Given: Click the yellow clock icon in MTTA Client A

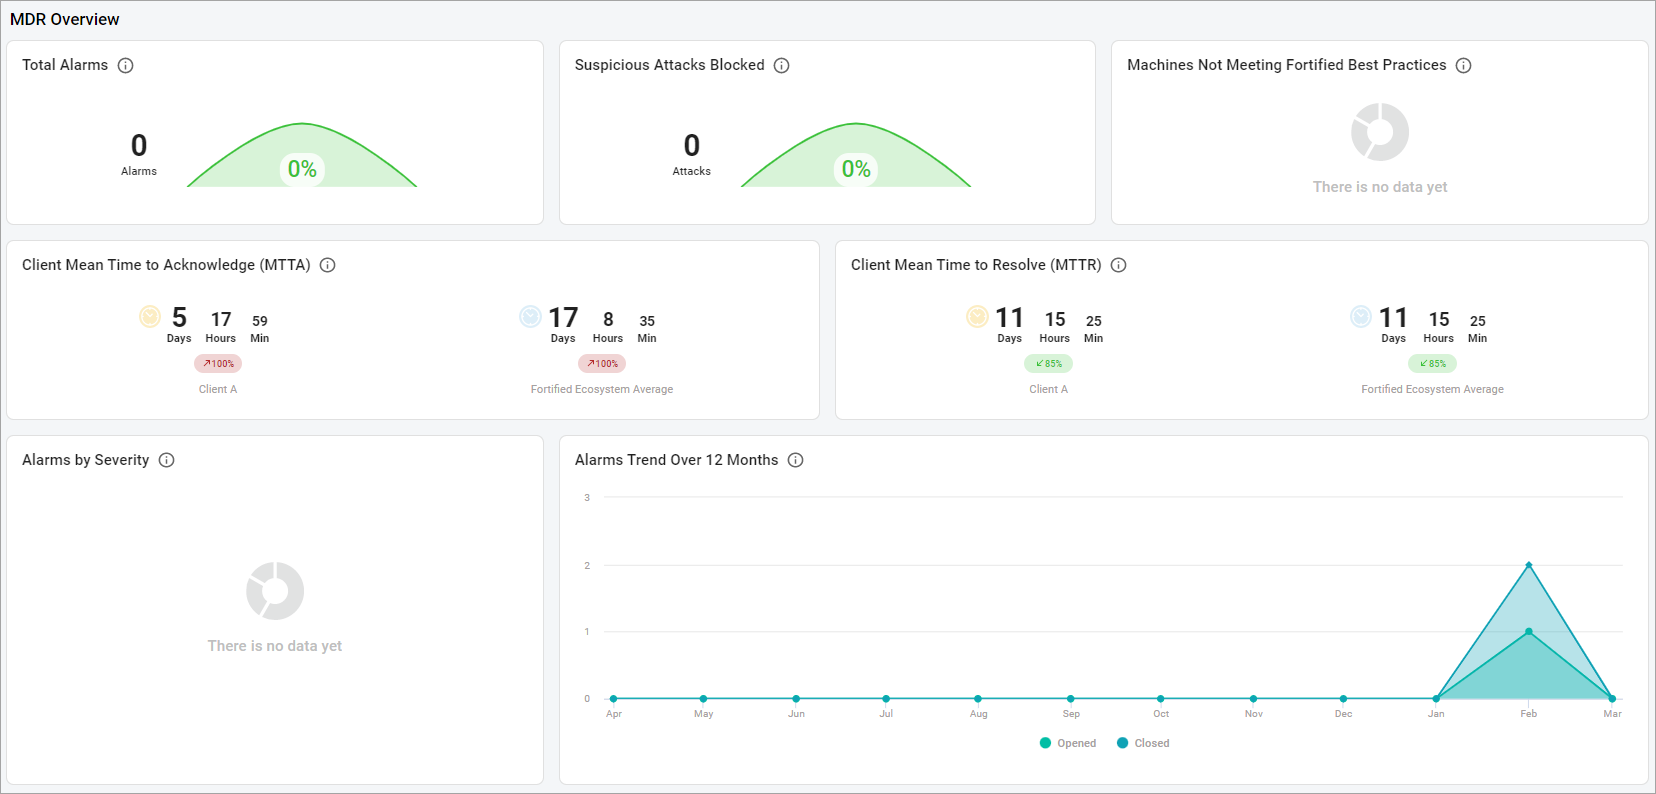Looking at the screenshot, I should (x=150, y=317).
